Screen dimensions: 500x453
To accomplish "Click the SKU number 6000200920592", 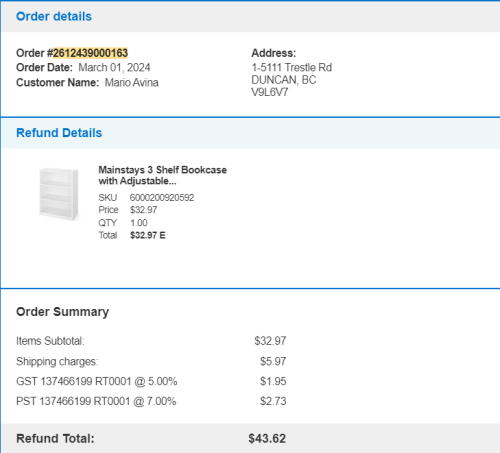I will coord(162,198).
